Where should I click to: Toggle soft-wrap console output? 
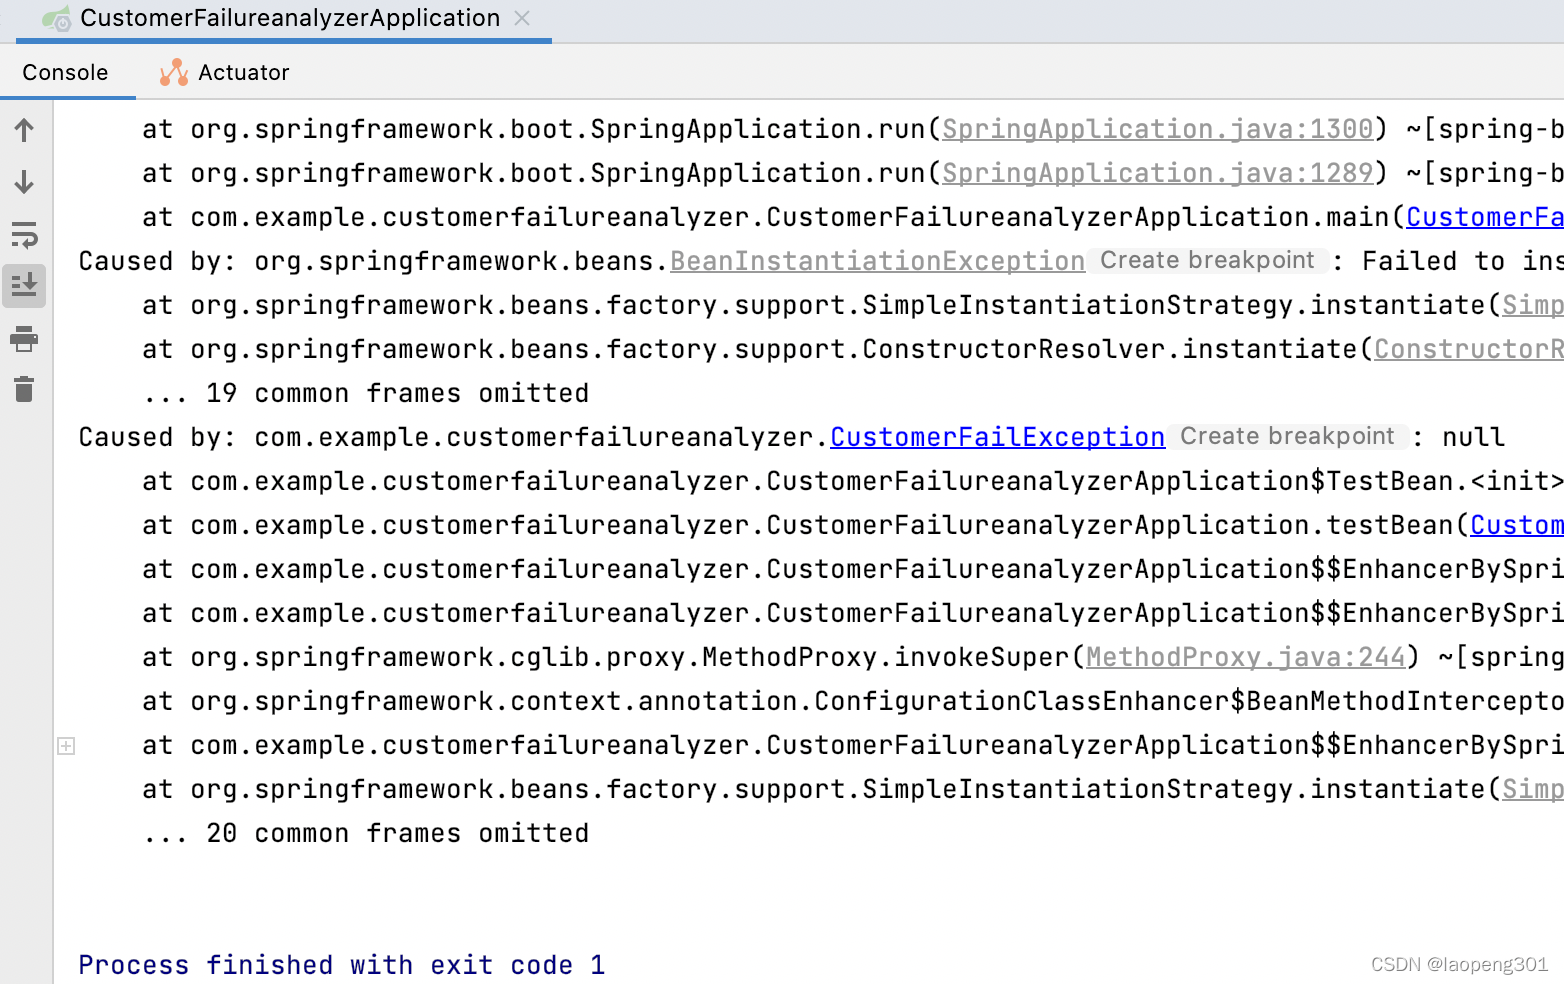(x=24, y=235)
